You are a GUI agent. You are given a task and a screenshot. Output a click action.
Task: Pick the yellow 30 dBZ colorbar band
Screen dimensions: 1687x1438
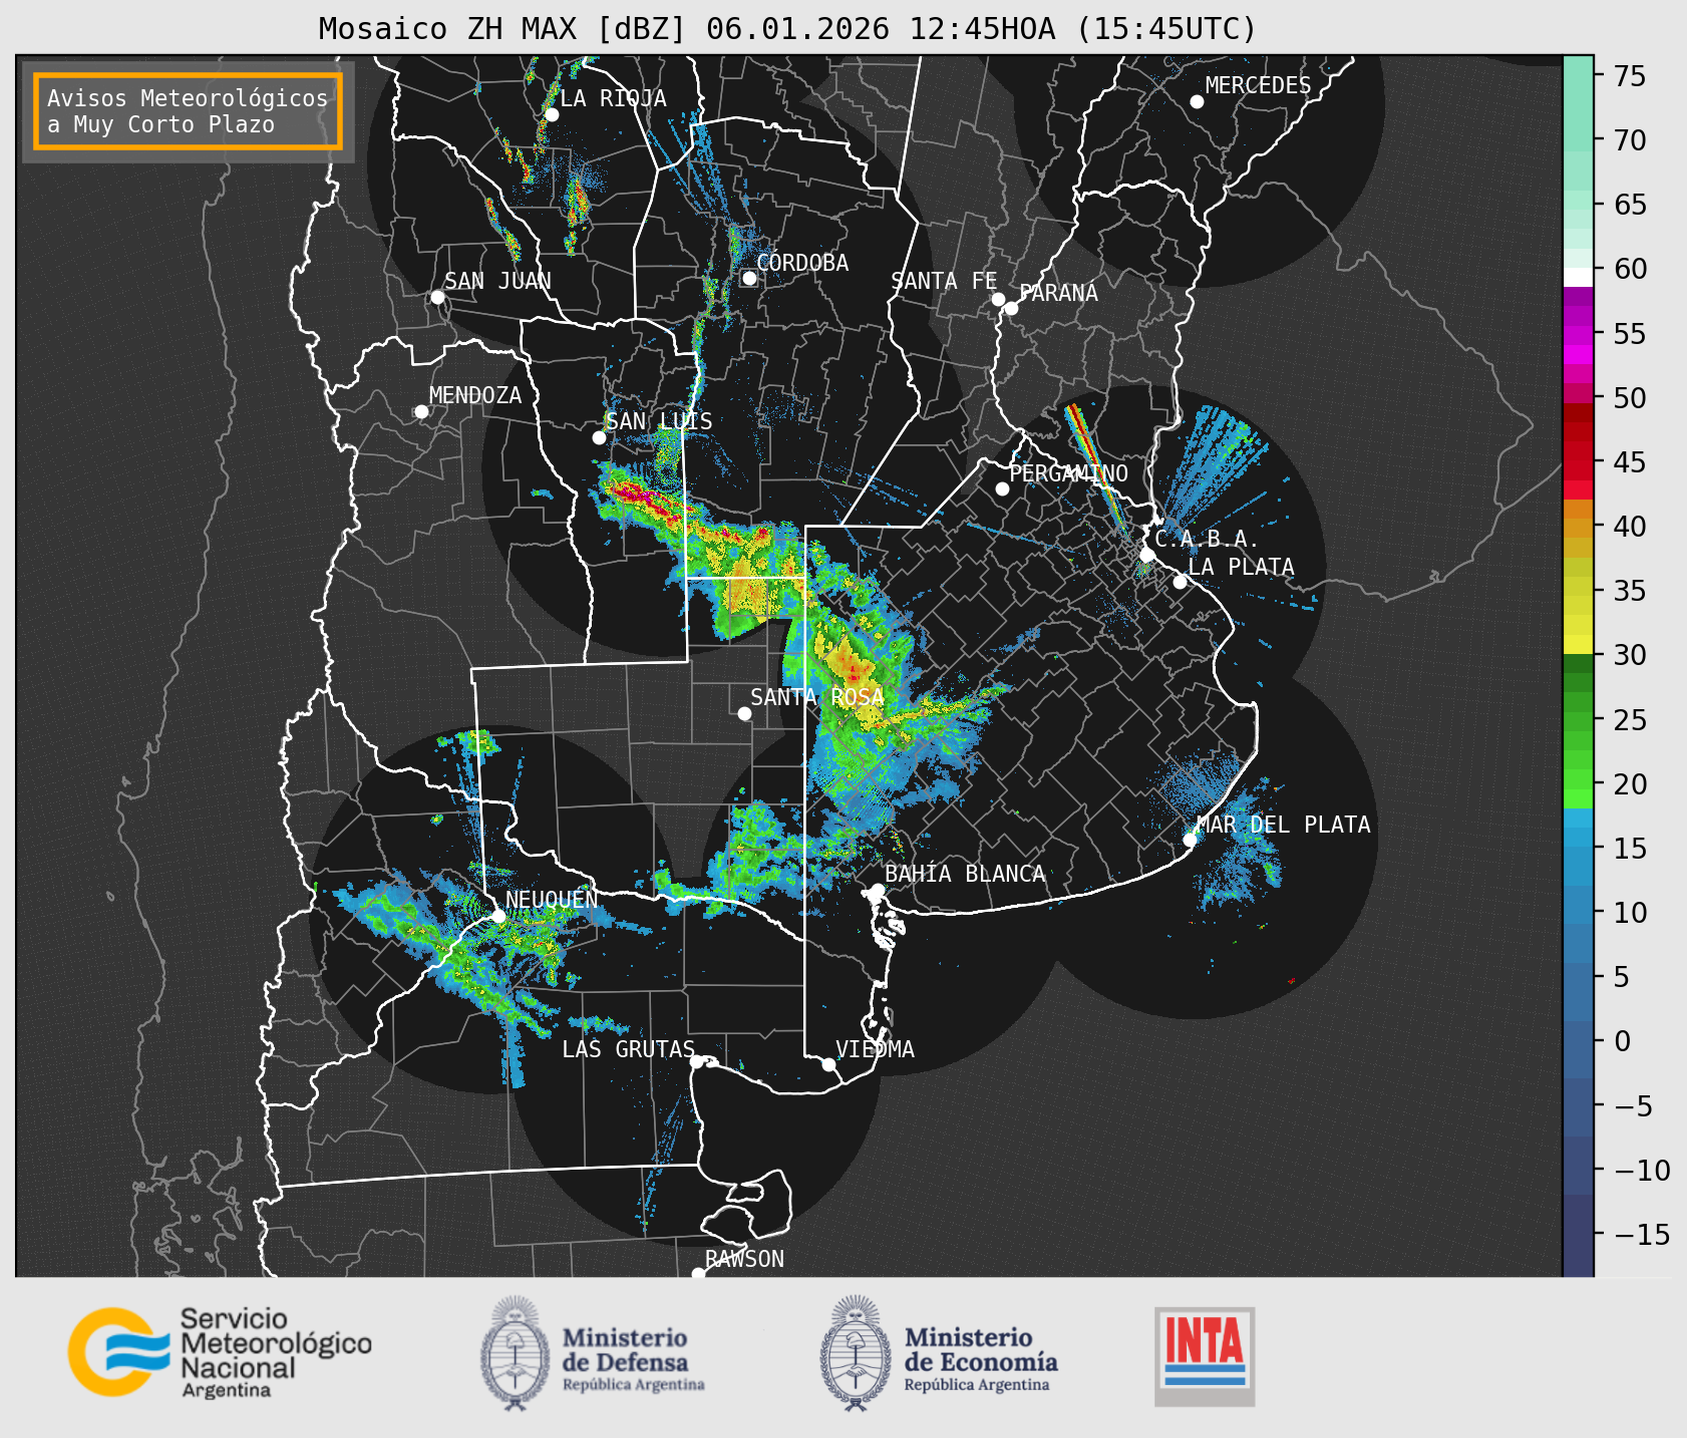coord(1578,645)
